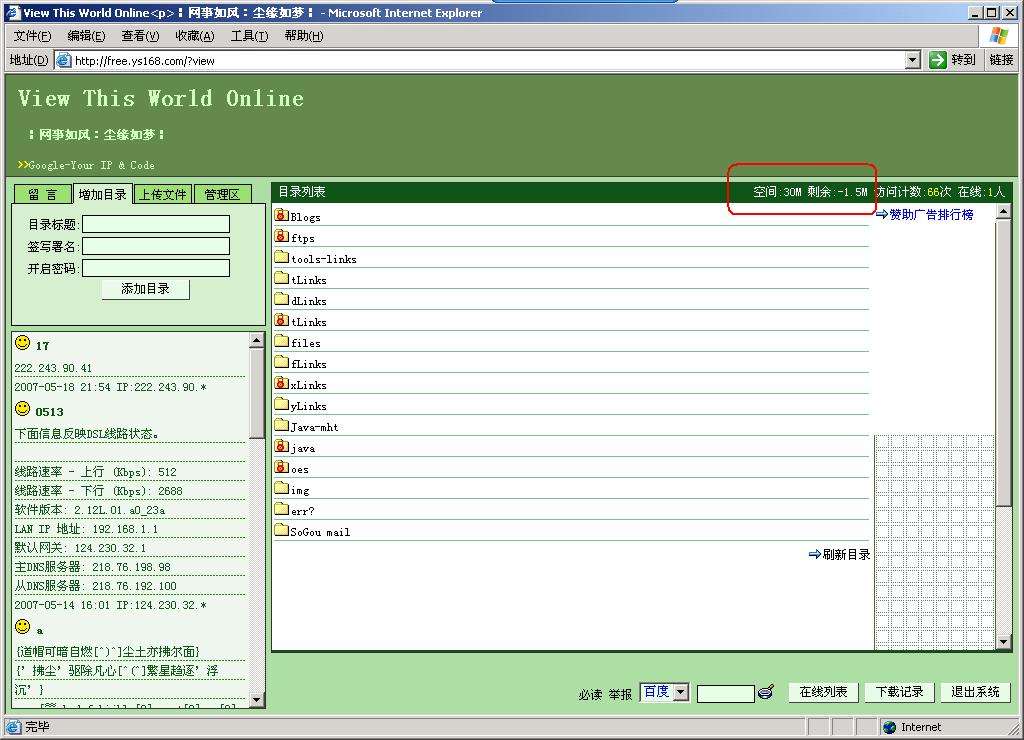Click the smiley icon next to message a
Viewport: 1024px width, 740px height.
coord(22,627)
